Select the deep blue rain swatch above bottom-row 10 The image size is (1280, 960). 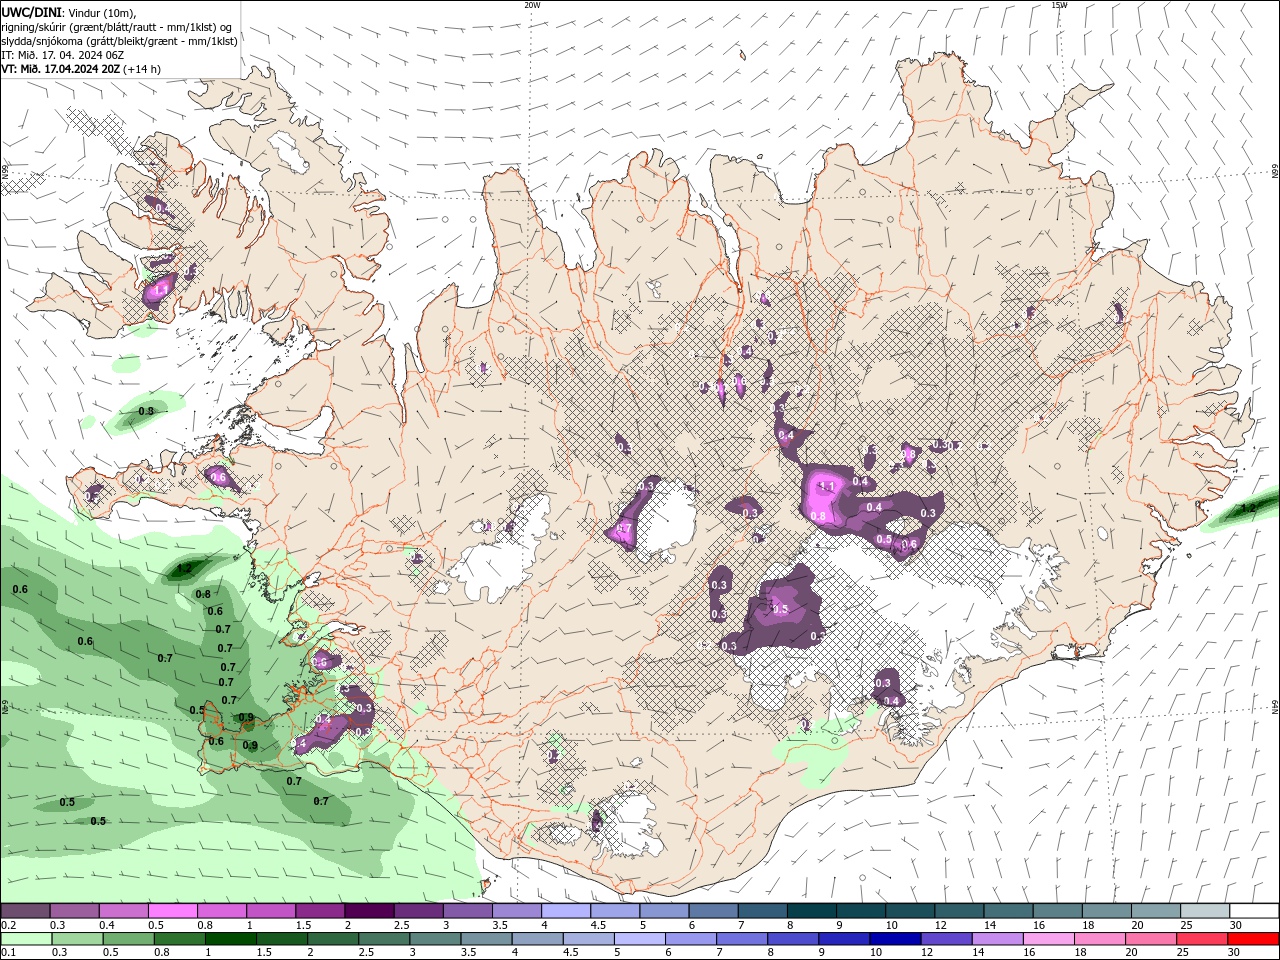pyautogui.click(x=894, y=939)
